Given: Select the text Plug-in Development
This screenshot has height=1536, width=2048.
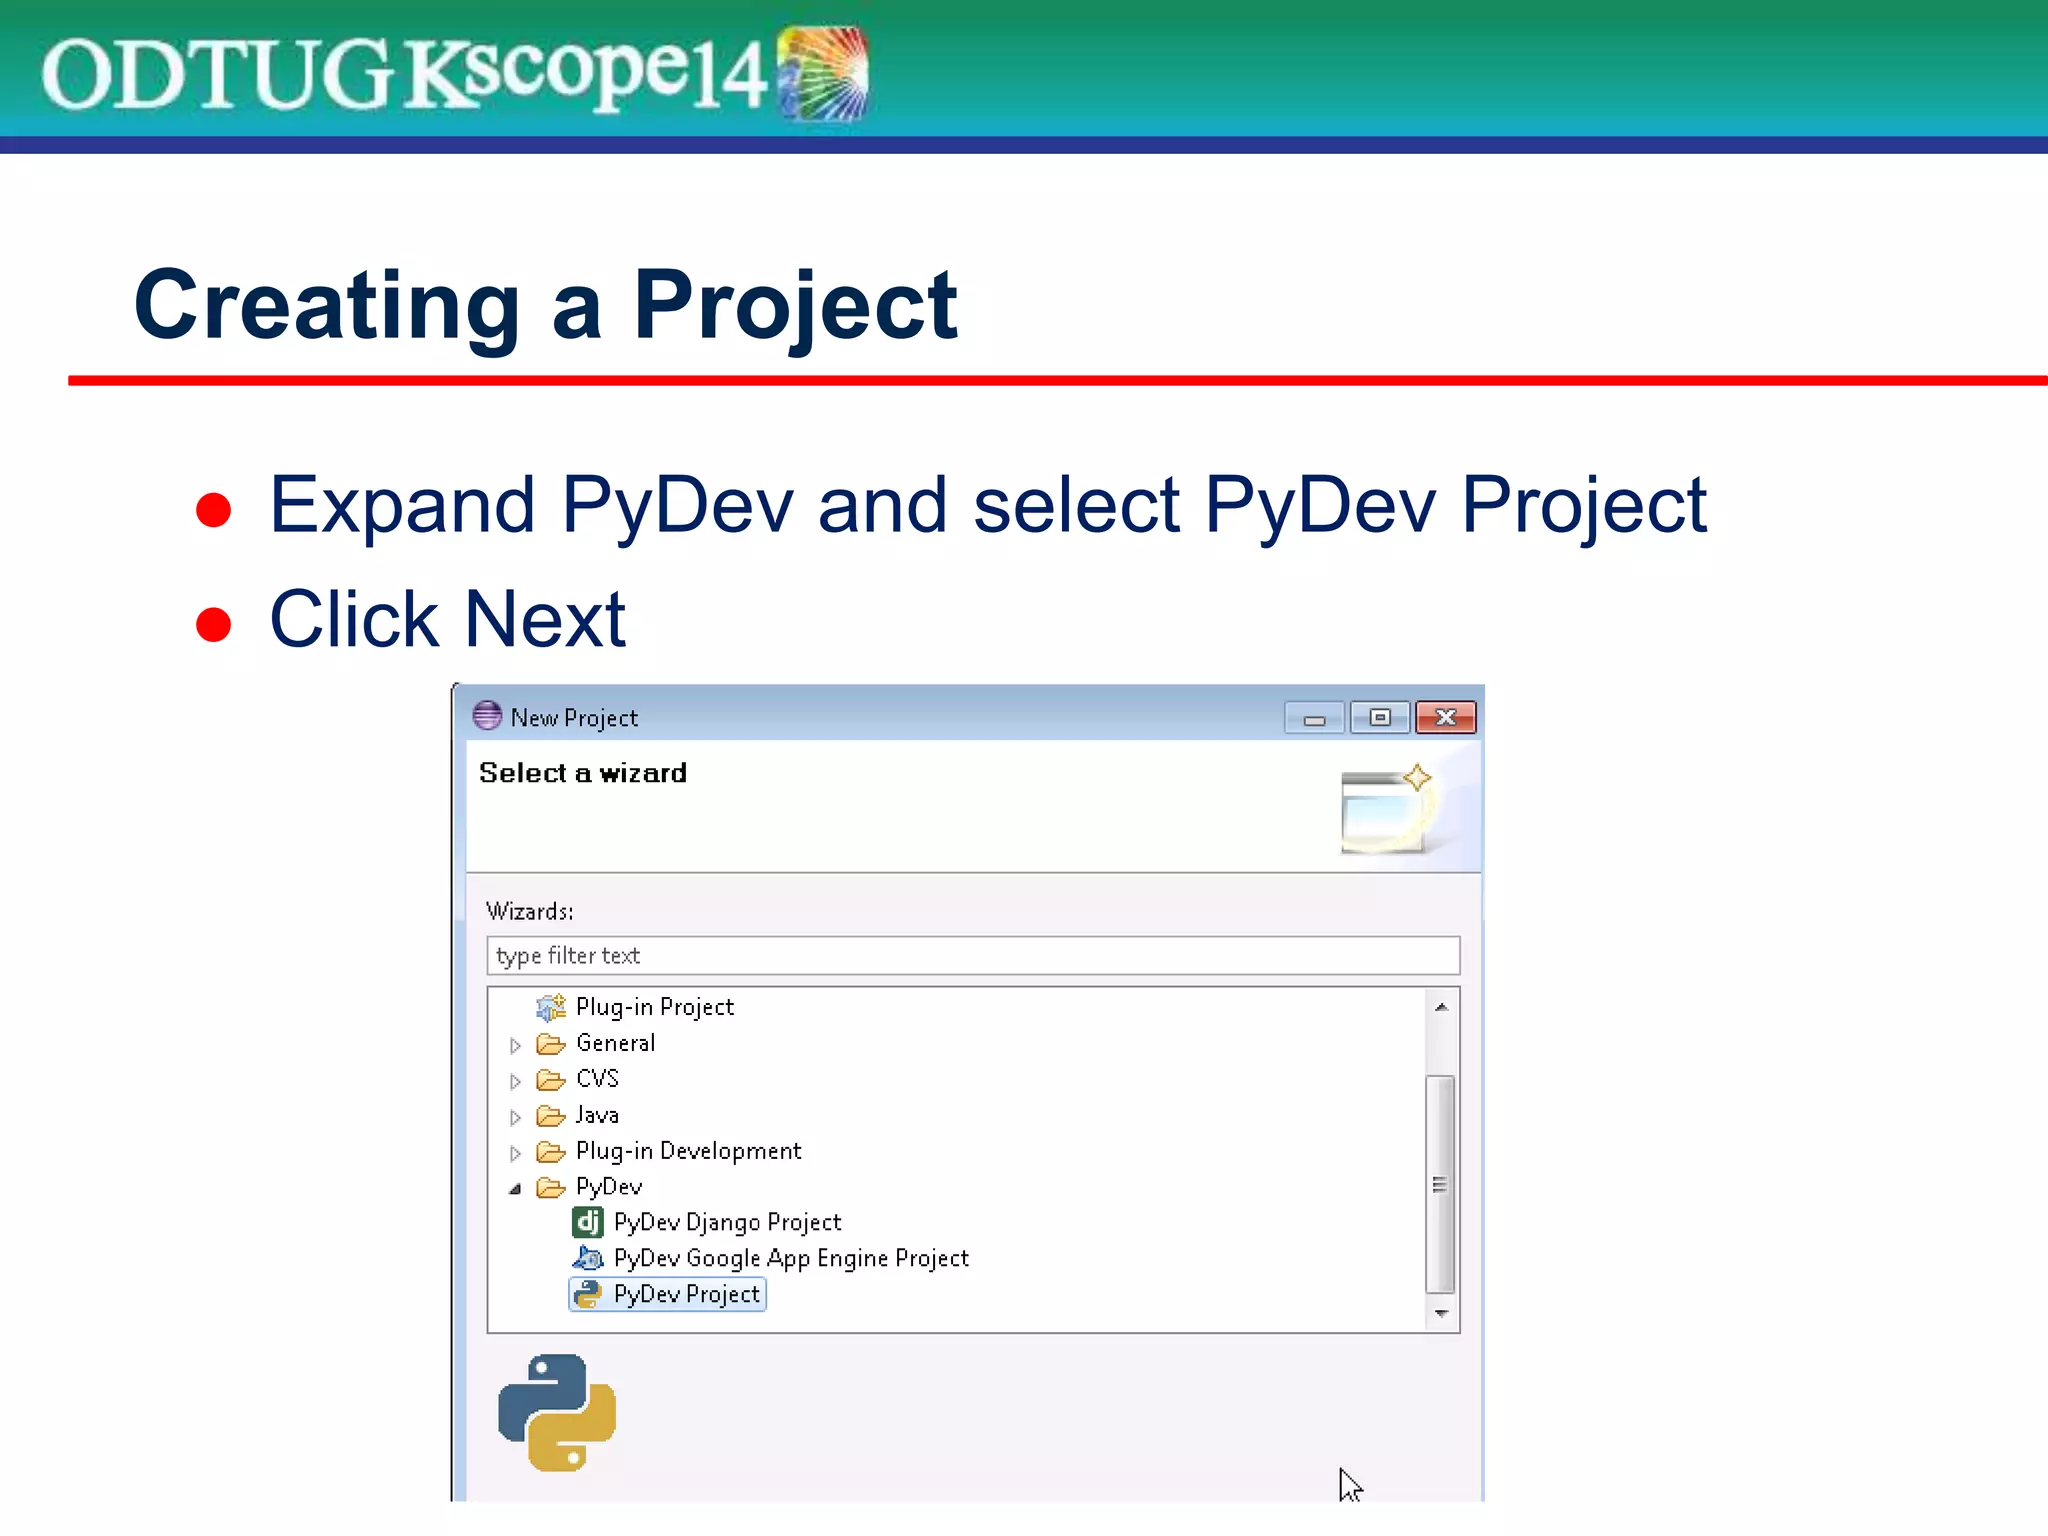Looking at the screenshot, I should [689, 1151].
